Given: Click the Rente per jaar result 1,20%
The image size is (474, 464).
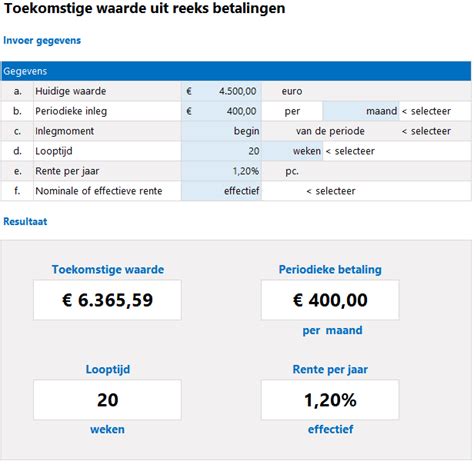Looking at the screenshot, I should click(x=330, y=400).
